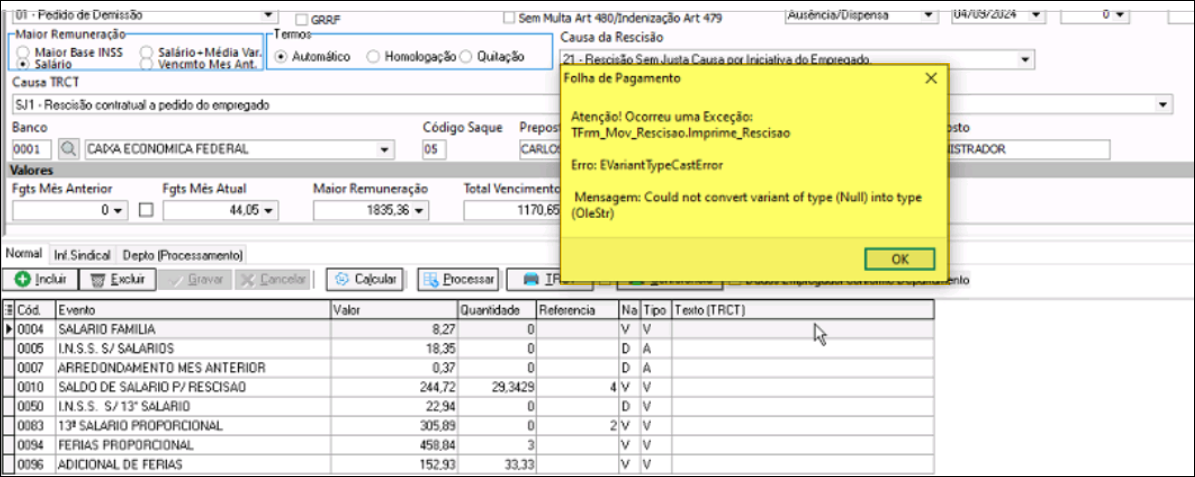The width and height of the screenshot is (1195, 477).
Task: Select the SALARIO FAMILIA row
Action: pyautogui.click(x=468, y=329)
